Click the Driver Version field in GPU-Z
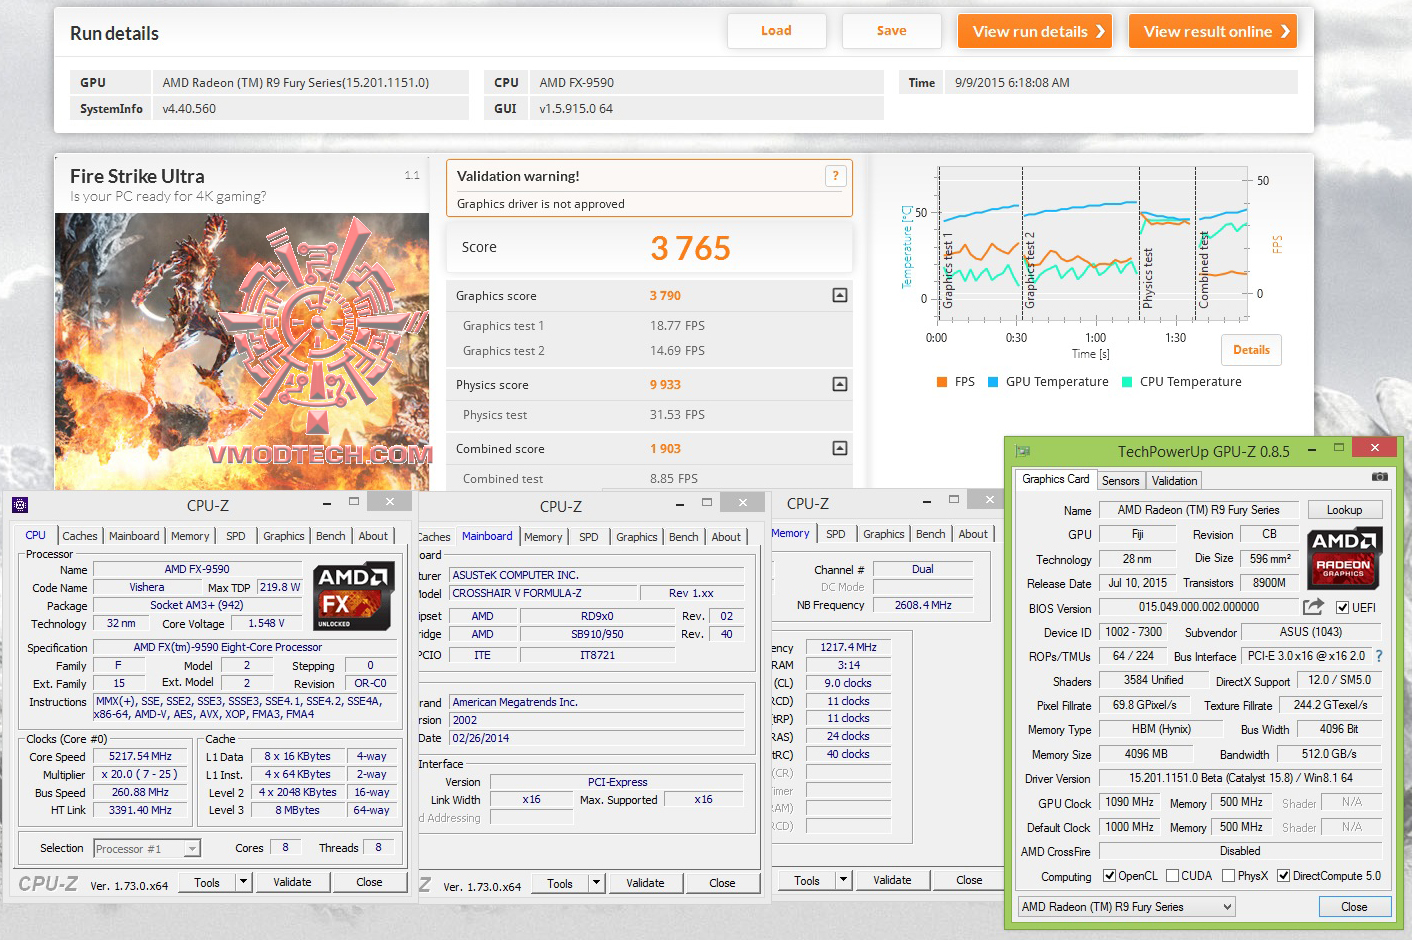 pyautogui.click(x=1240, y=778)
